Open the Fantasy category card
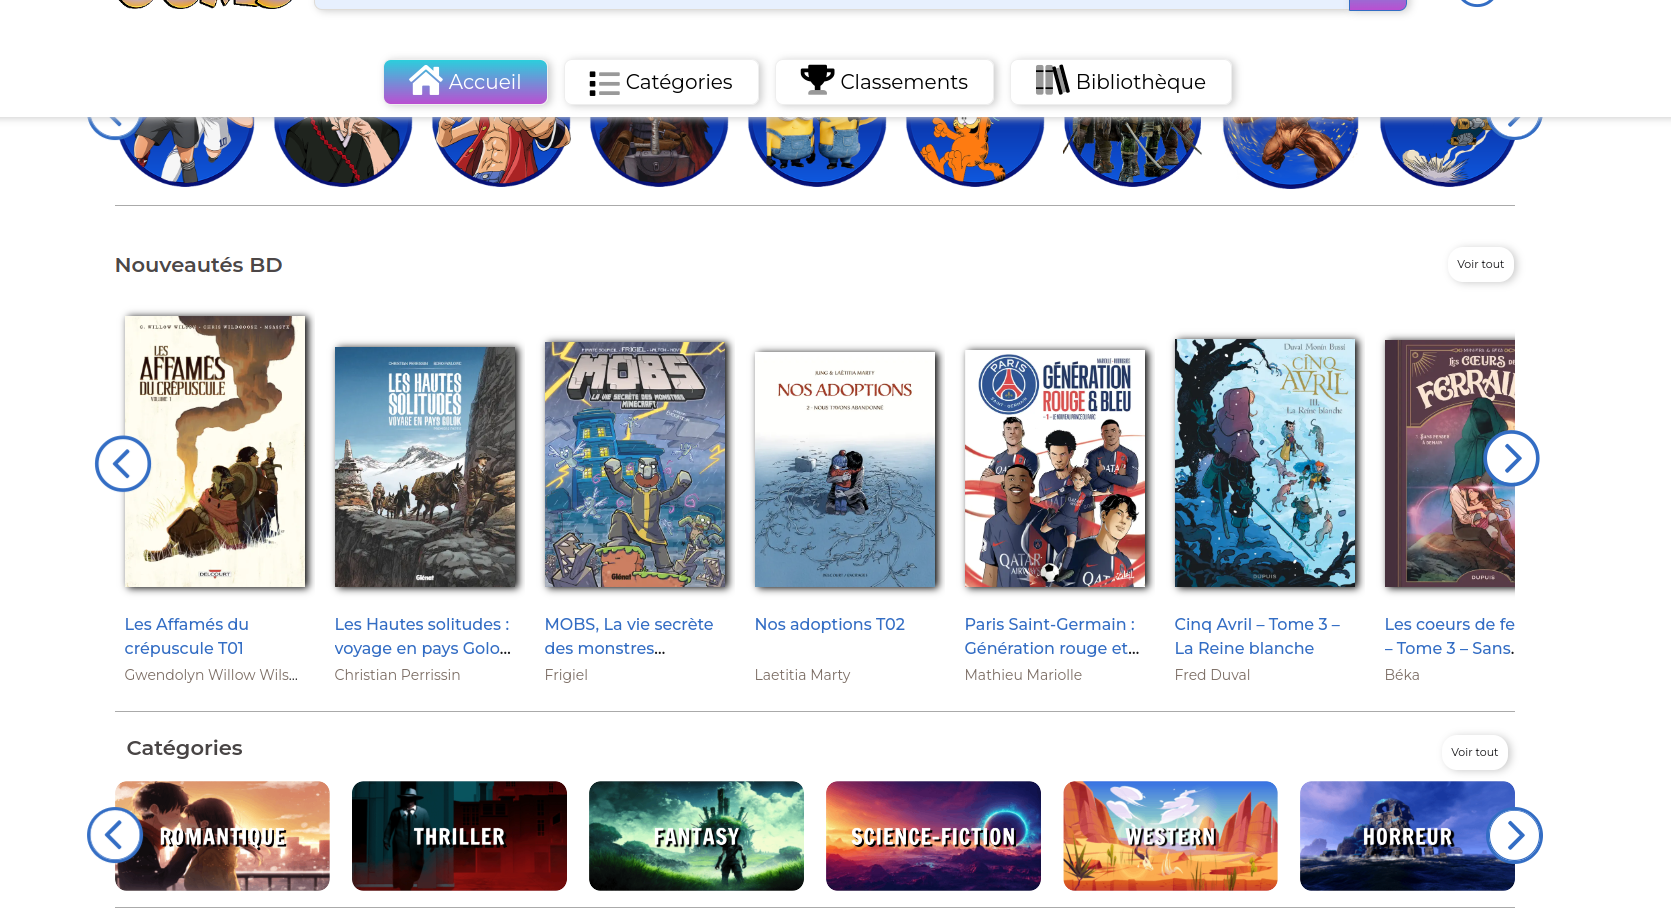 [x=696, y=836]
